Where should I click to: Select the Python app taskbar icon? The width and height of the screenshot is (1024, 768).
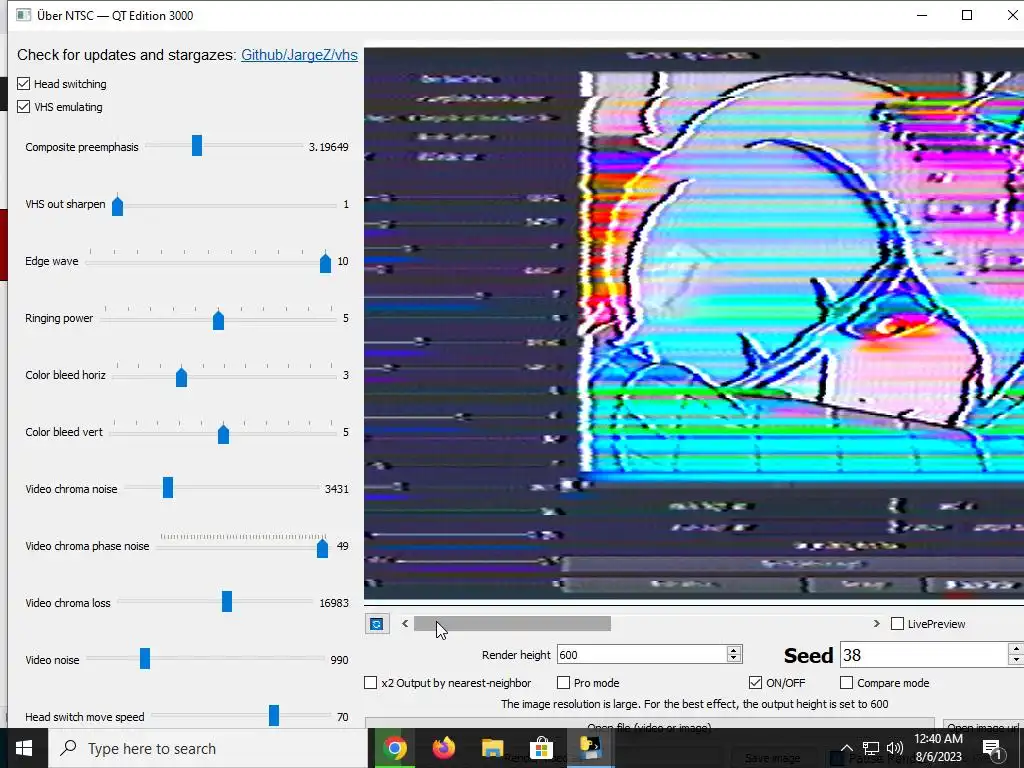590,748
